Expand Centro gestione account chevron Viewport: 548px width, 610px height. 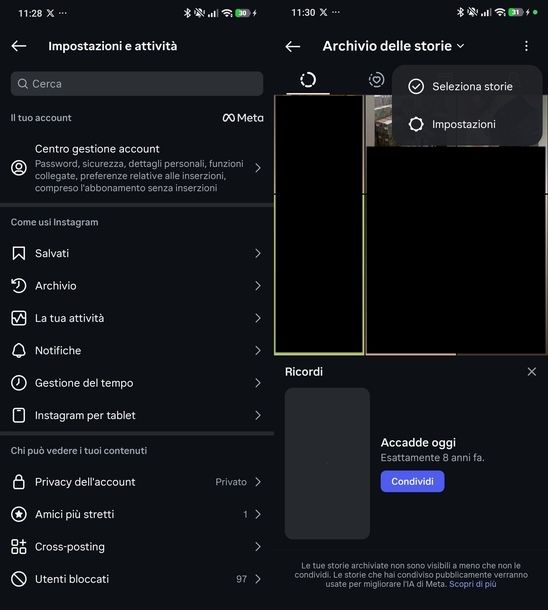coord(258,168)
